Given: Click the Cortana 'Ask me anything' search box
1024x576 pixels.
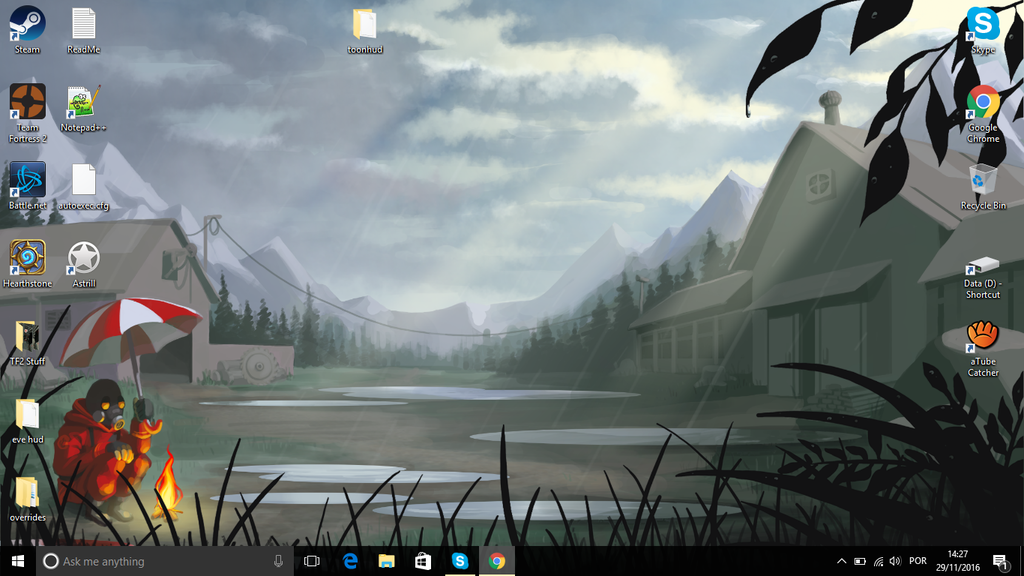Looking at the screenshot, I should [166, 561].
